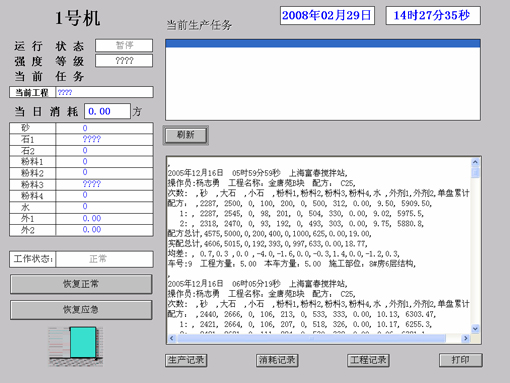Screen dimensions: 510x383
Task: Click the 当前工程 value field
Action: pos(105,92)
